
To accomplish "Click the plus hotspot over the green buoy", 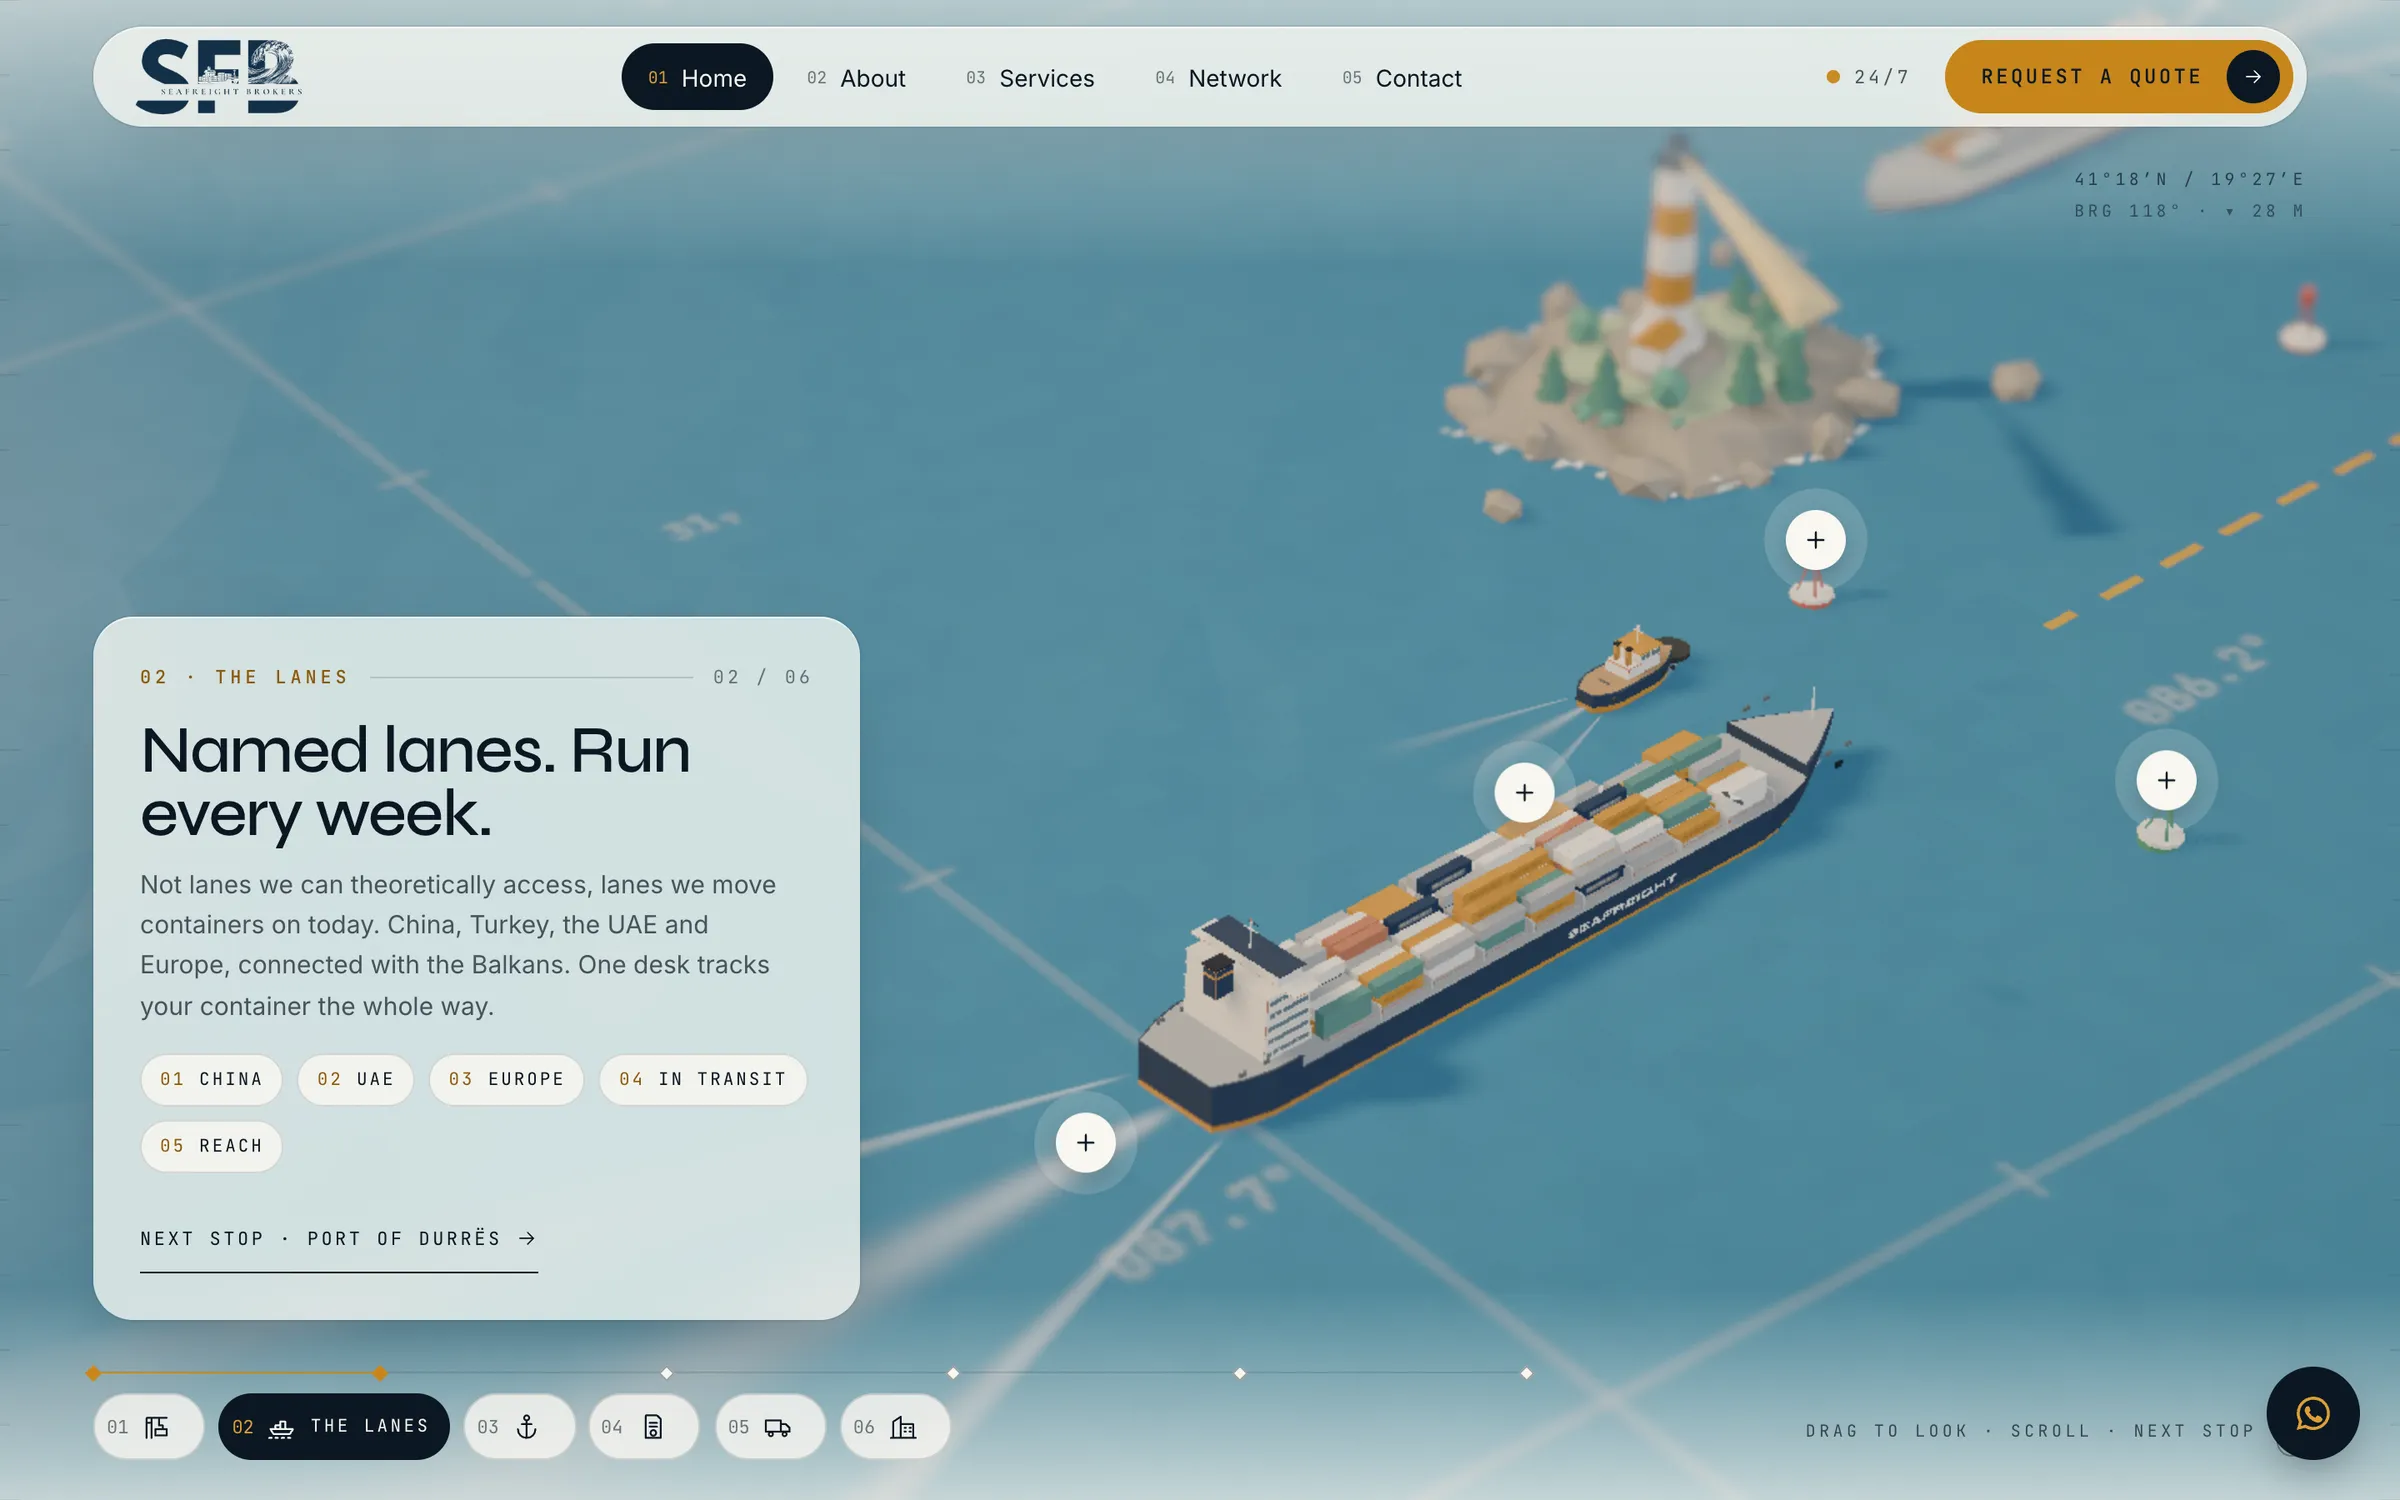I will tap(2166, 780).
